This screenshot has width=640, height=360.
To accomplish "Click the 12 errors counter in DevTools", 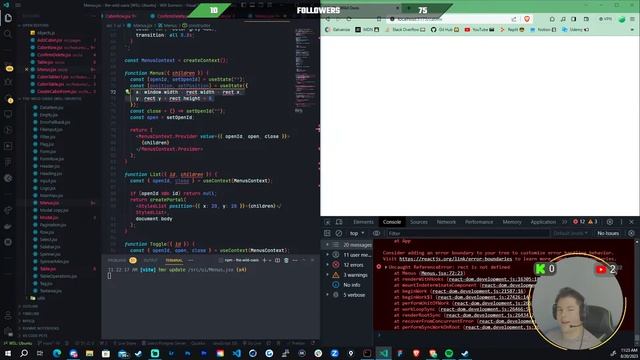I will click(580, 222).
